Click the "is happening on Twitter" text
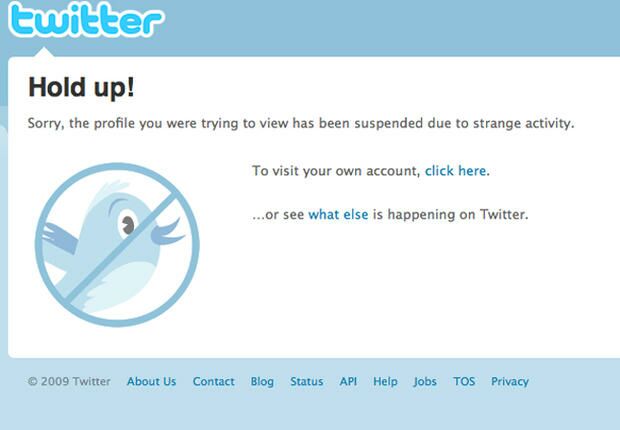620x430 pixels. [450, 214]
